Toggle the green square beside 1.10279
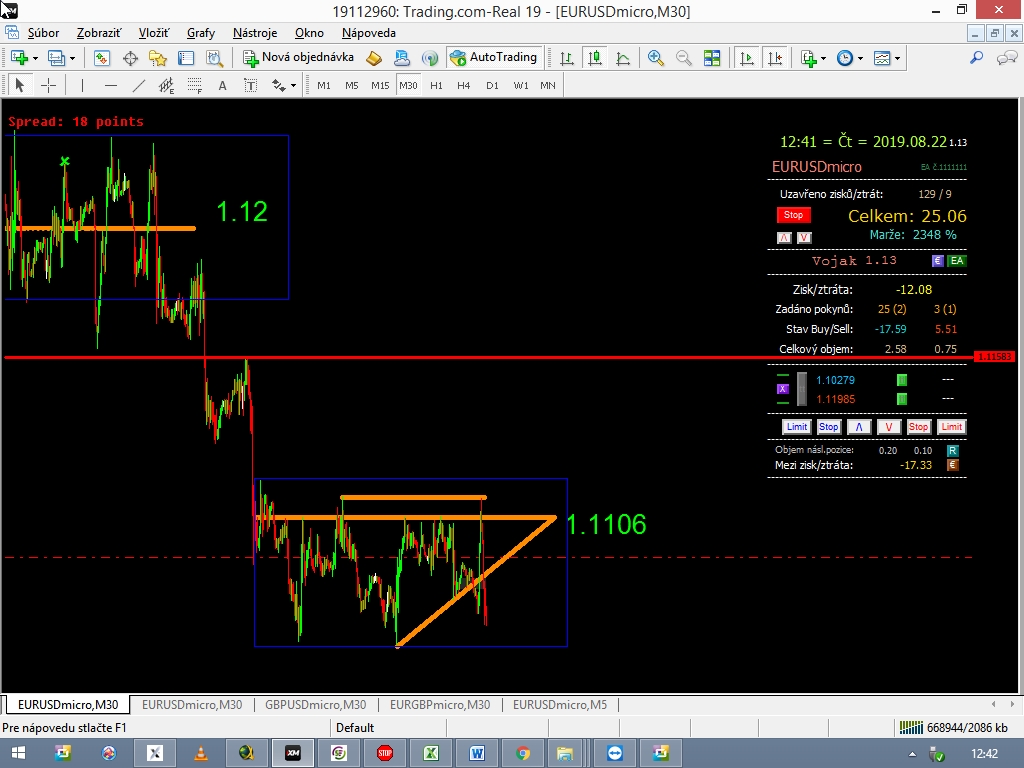Image resolution: width=1024 pixels, height=768 pixels. coord(902,380)
